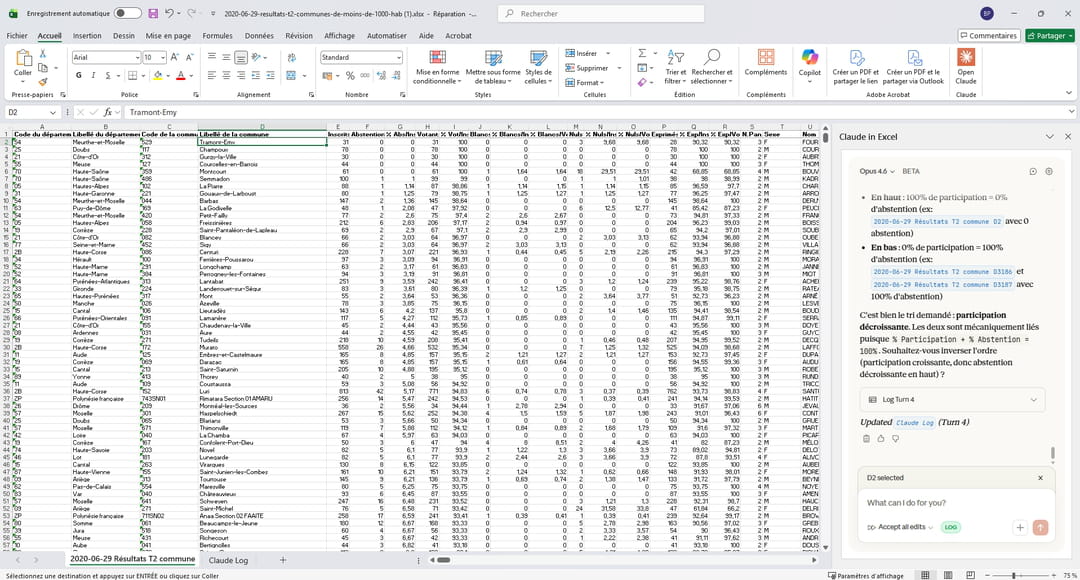Click the Commentaires button
1080x580 pixels.
(988, 35)
